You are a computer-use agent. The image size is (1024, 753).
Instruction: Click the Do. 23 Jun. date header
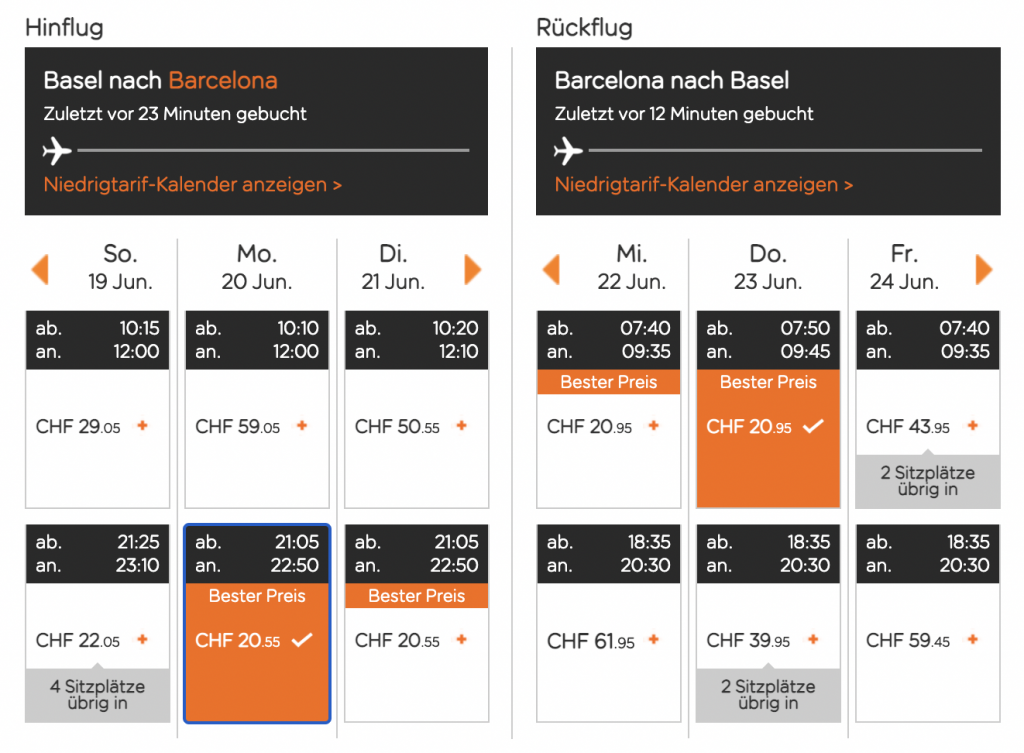pos(768,268)
